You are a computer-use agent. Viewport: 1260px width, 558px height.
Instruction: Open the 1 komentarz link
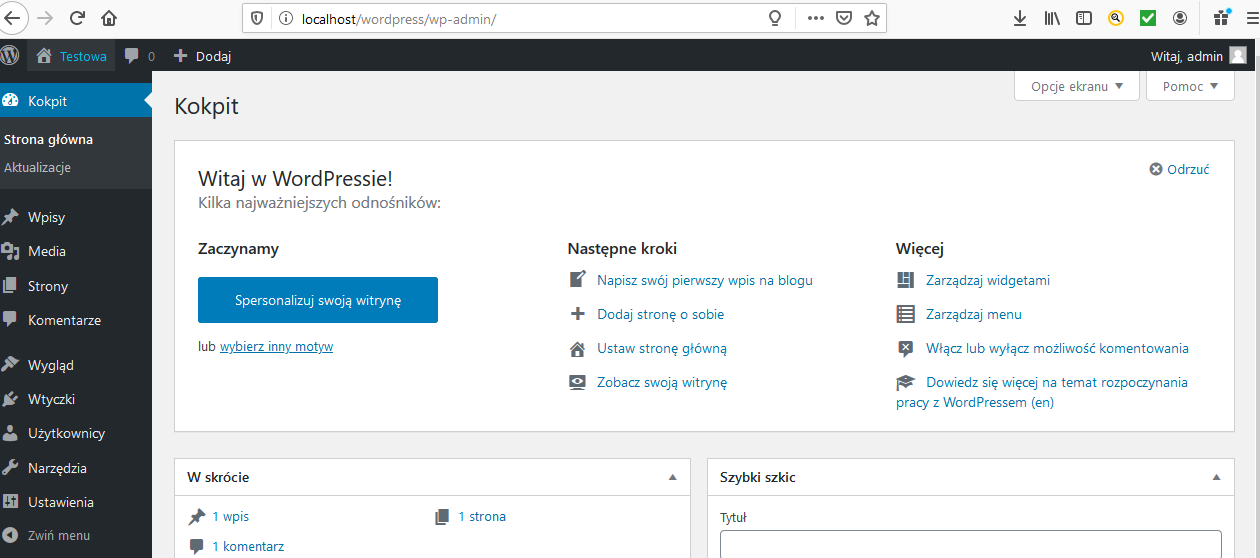coord(248,547)
